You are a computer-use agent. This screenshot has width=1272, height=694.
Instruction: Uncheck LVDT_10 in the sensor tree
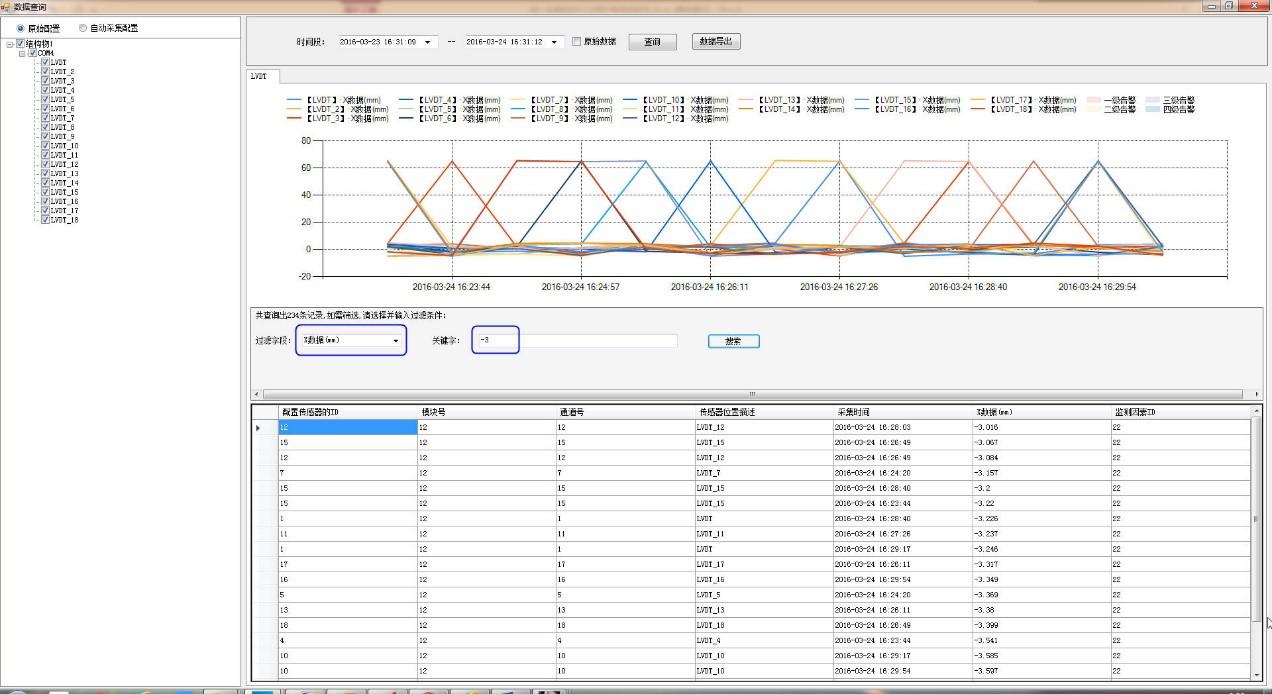click(x=45, y=146)
